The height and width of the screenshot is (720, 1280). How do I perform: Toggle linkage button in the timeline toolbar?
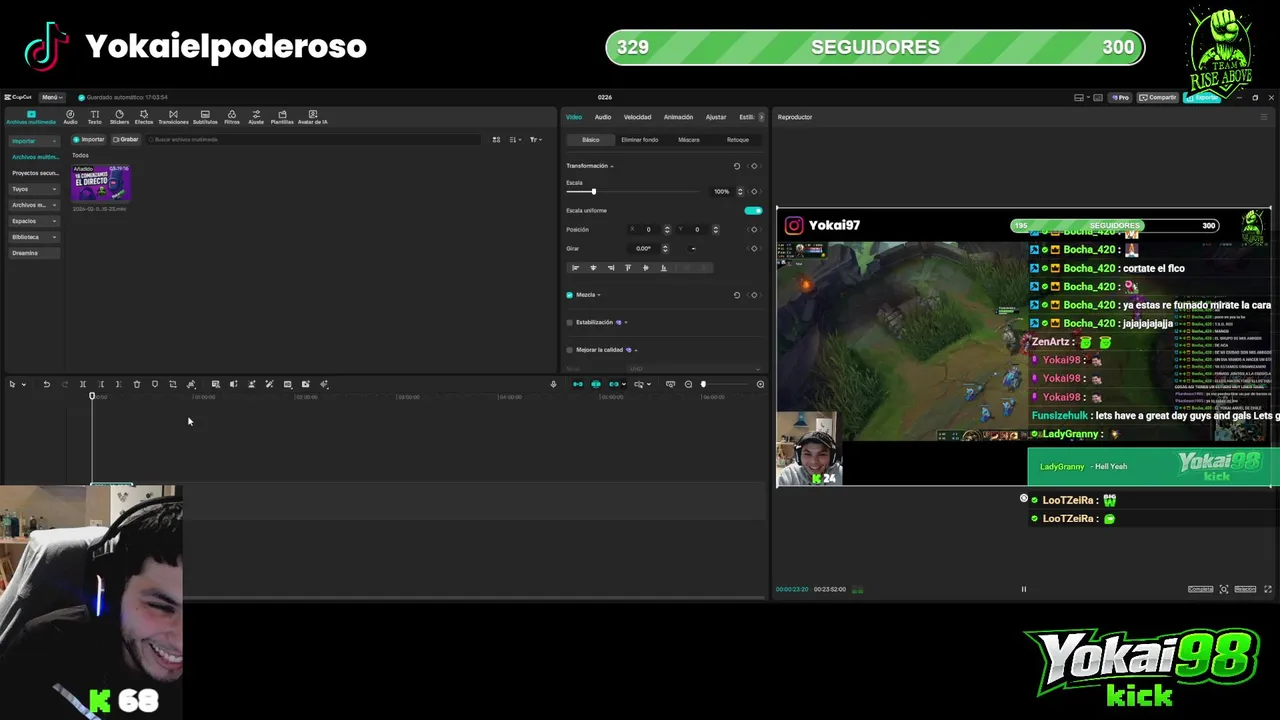(x=614, y=384)
